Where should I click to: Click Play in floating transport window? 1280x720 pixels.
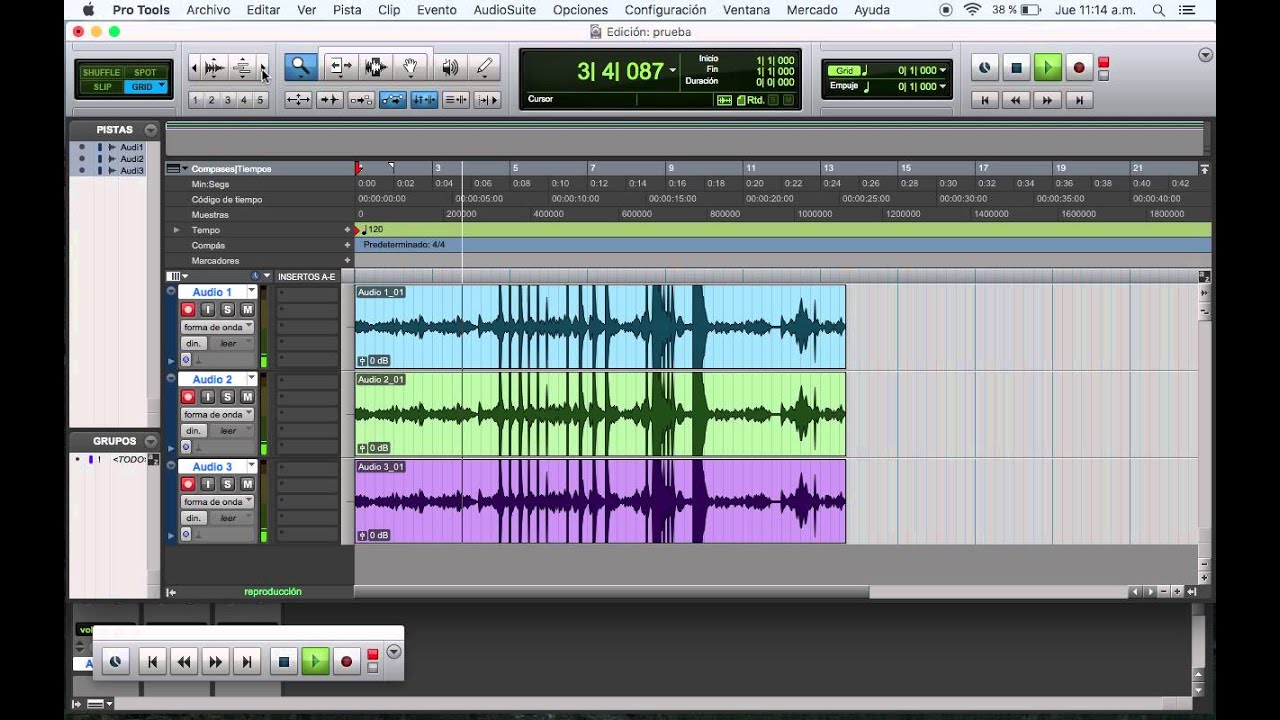(315, 661)
